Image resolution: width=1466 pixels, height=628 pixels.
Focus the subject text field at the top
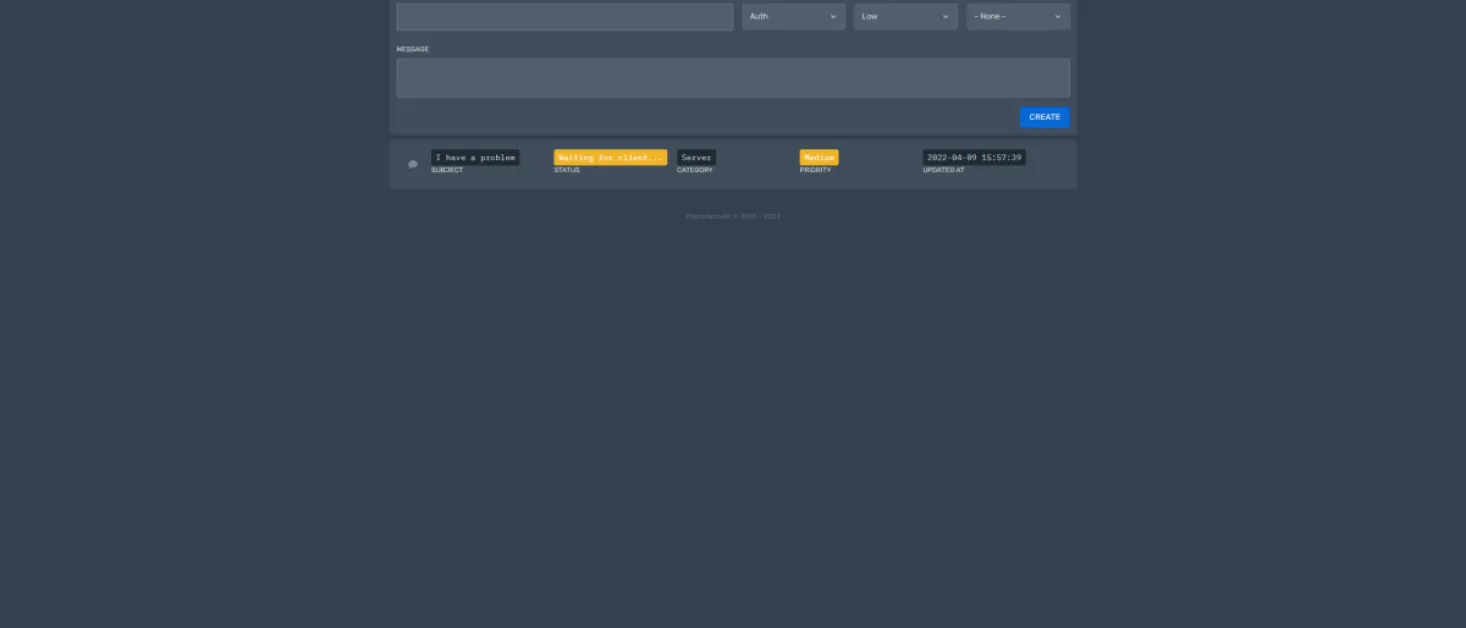click(565, 17)
